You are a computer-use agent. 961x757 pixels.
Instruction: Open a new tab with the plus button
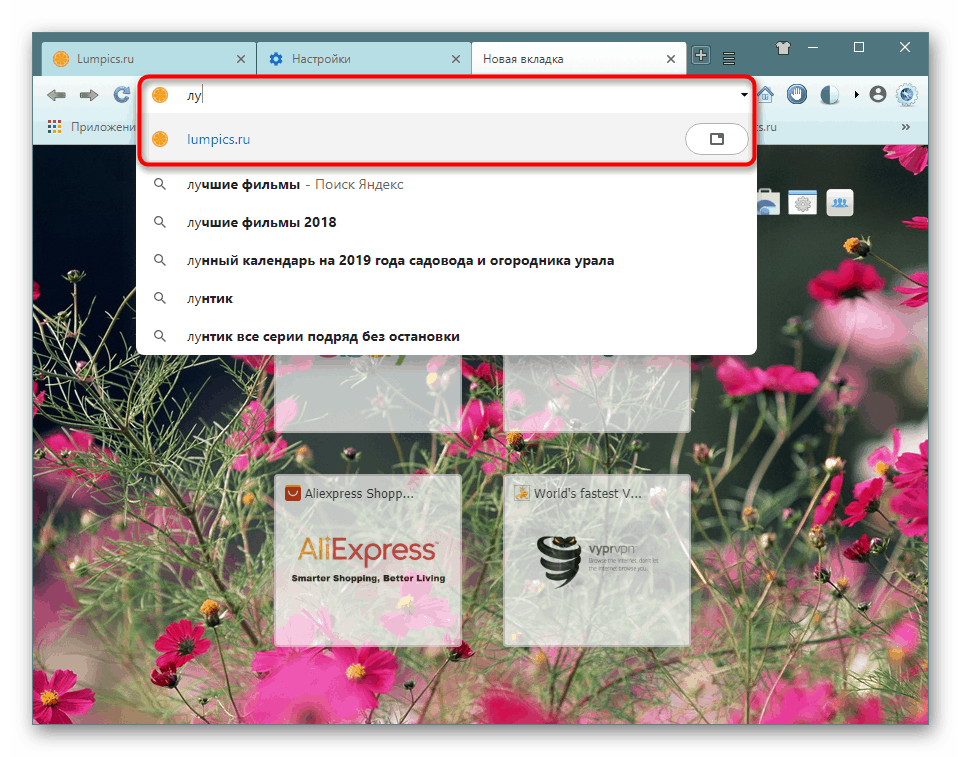[x=700, y=56]
